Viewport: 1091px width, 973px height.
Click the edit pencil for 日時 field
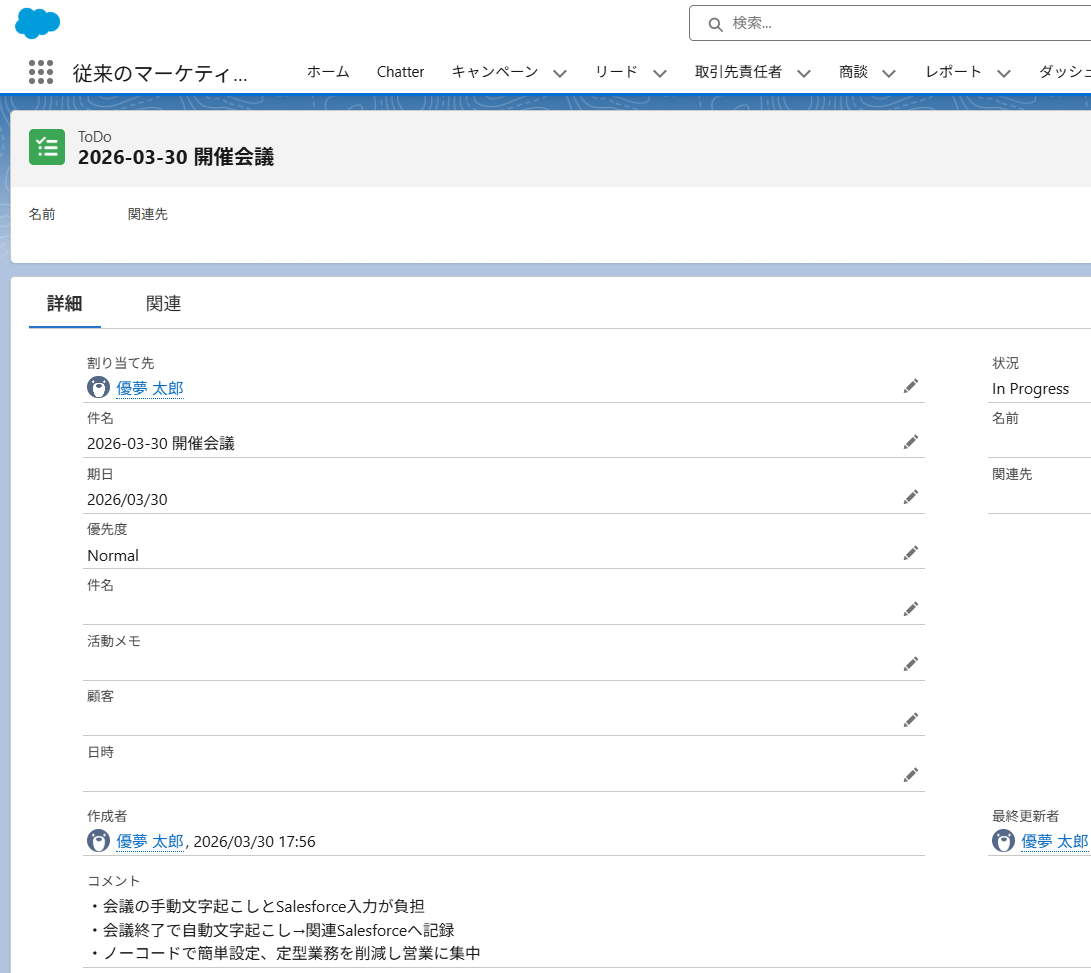pos(910,774)
